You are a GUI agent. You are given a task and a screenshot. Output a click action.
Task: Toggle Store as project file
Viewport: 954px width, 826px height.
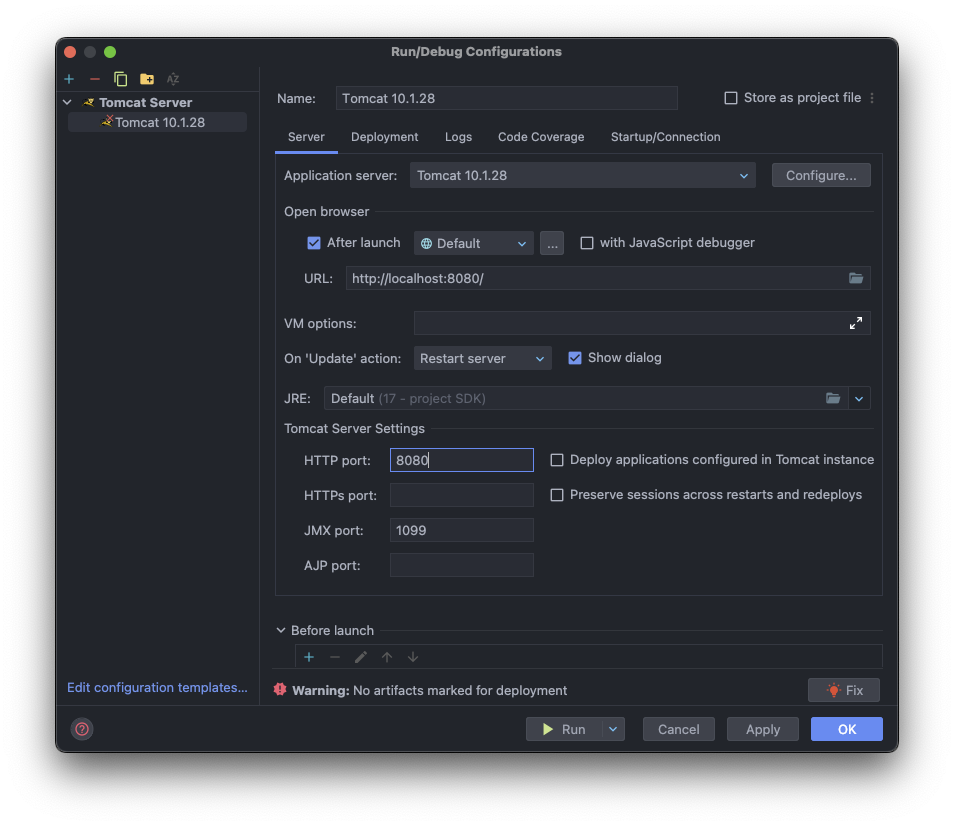731,98
